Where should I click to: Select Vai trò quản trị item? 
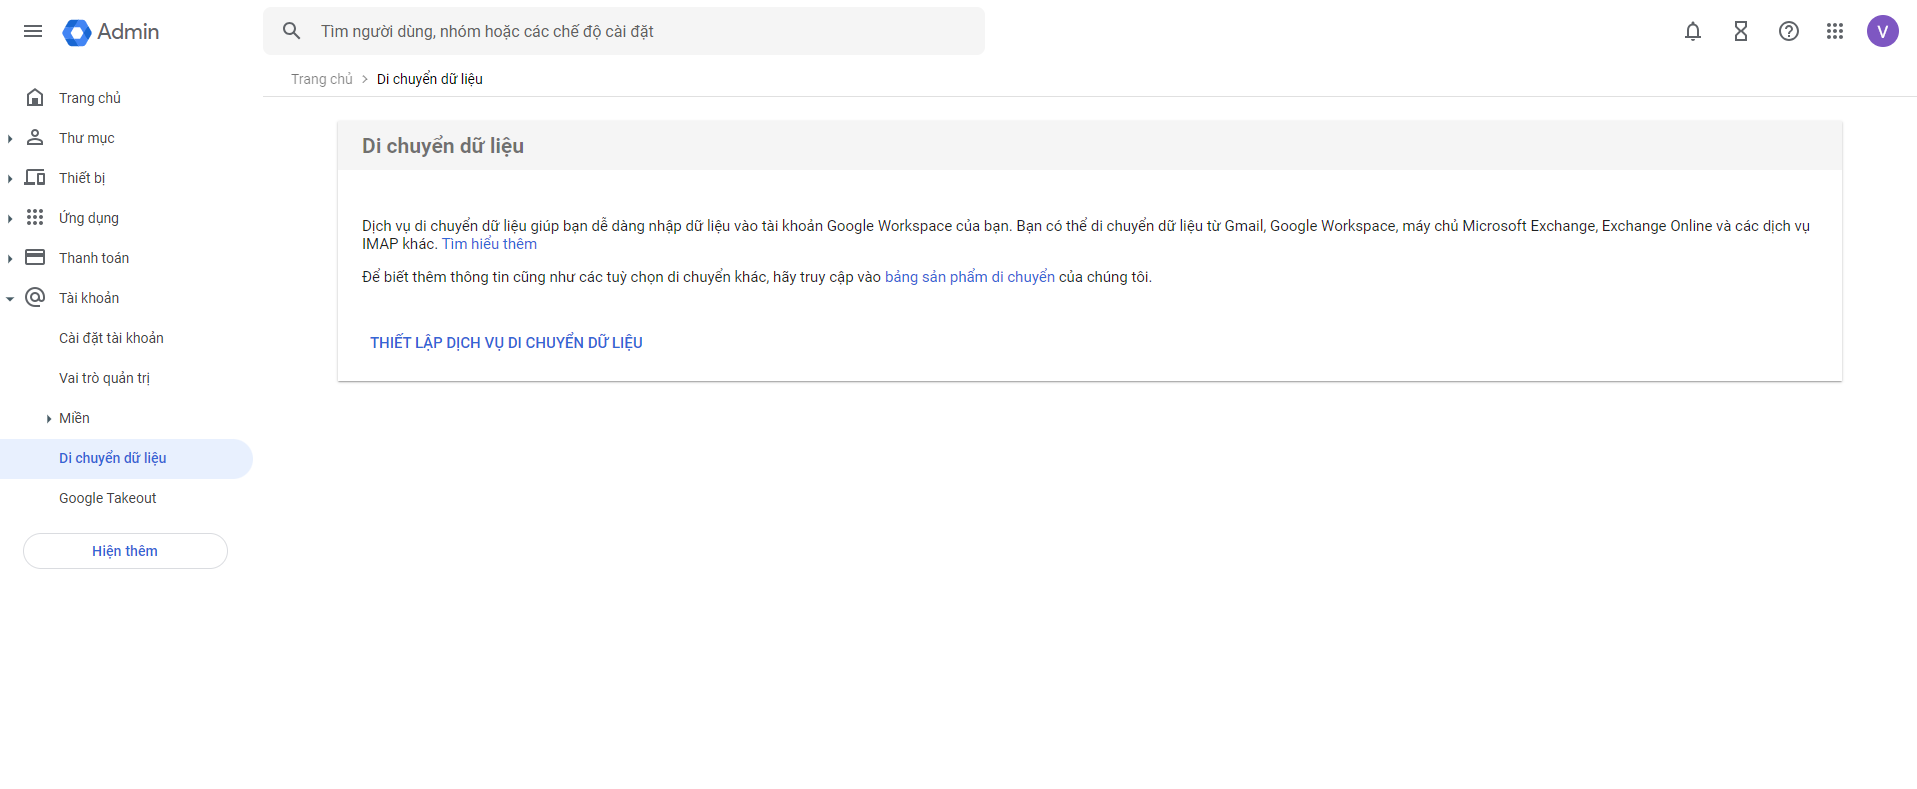pos(104,378)
